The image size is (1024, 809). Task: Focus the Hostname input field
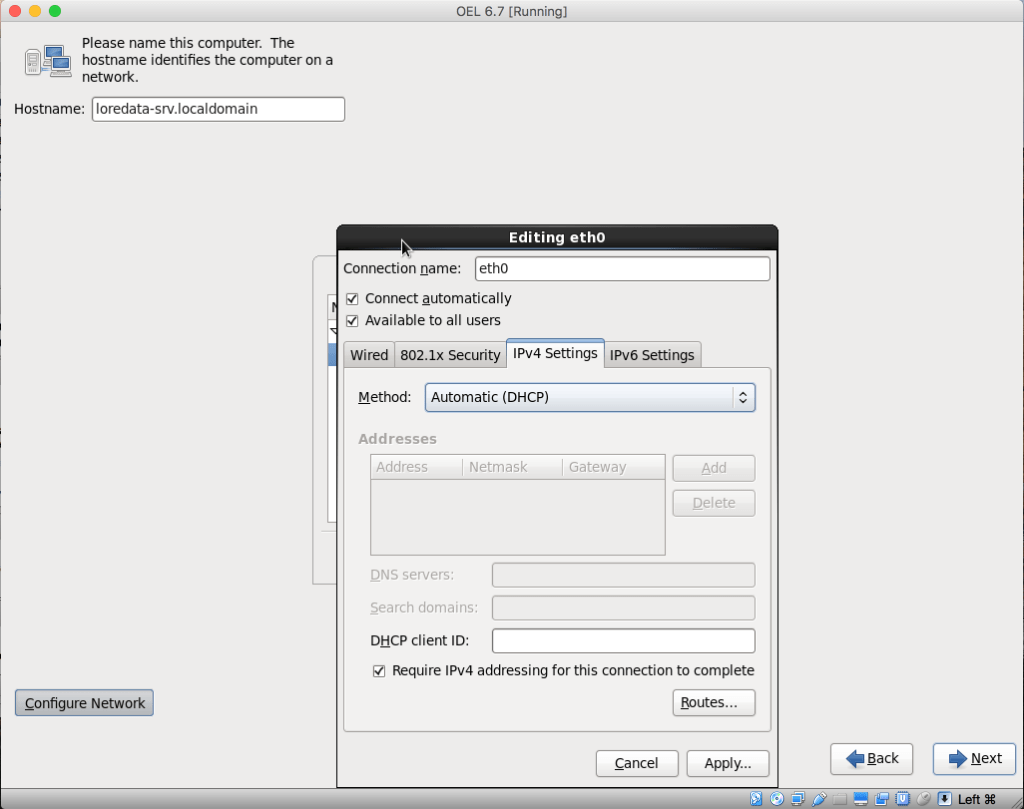(x=218, y=109)
